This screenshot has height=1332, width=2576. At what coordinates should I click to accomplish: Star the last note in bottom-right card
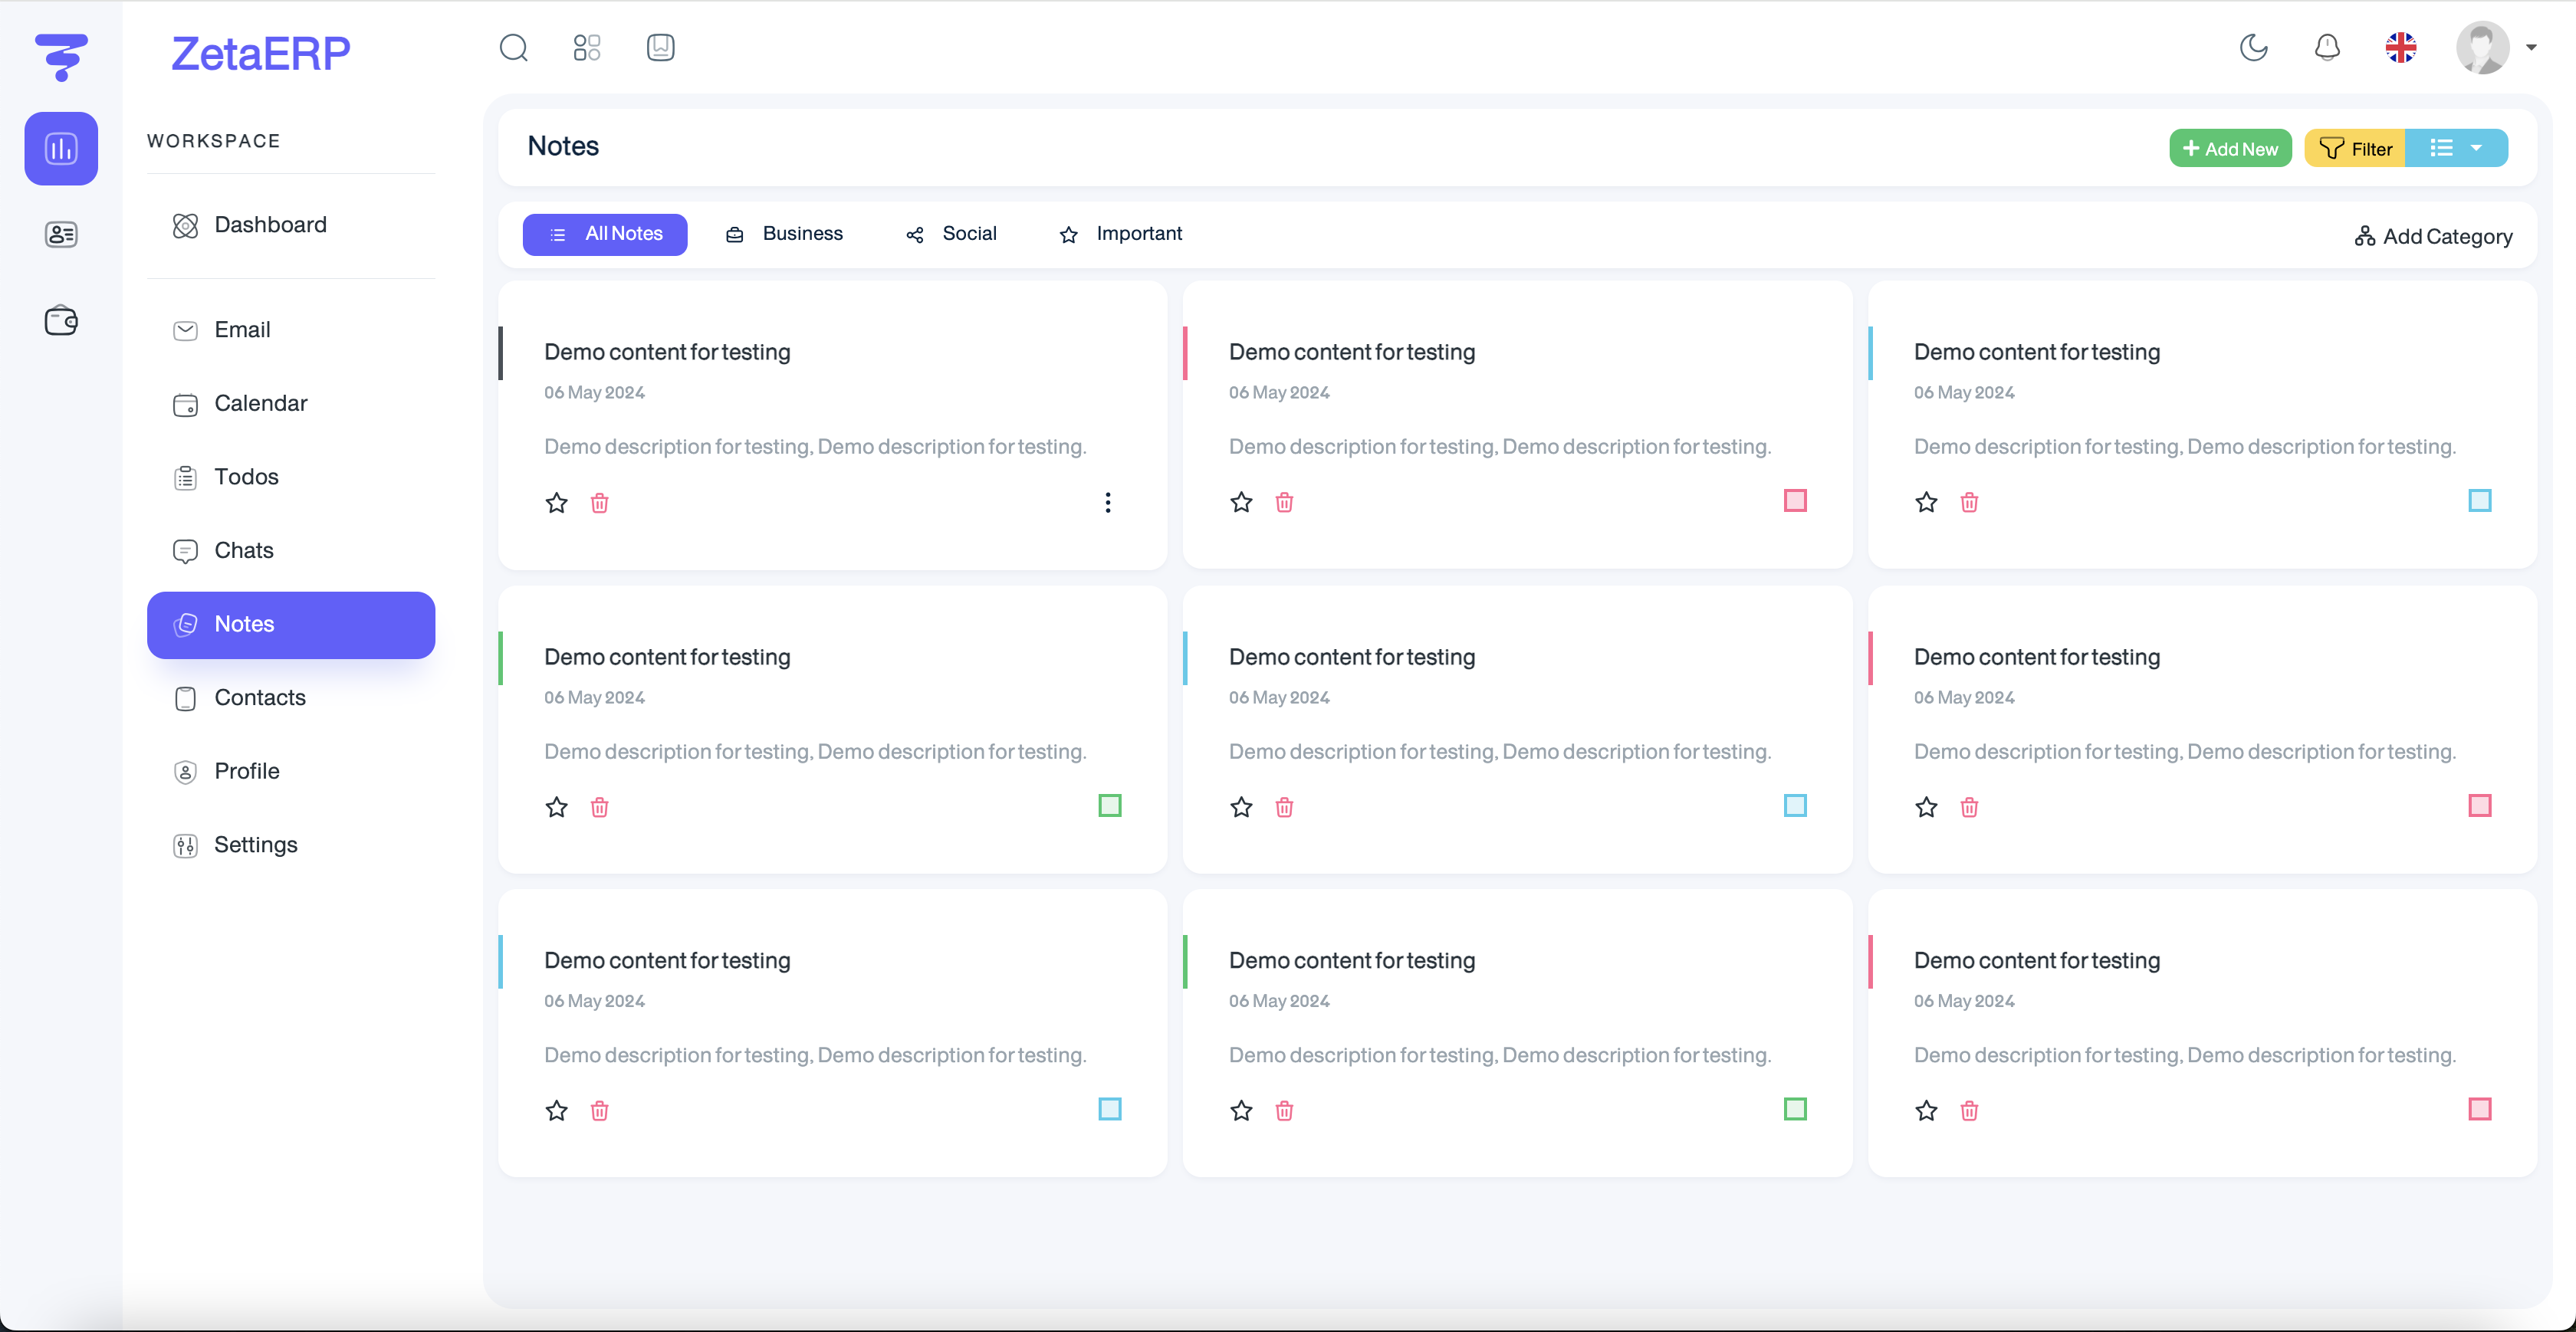[x=1926, y=1110]
